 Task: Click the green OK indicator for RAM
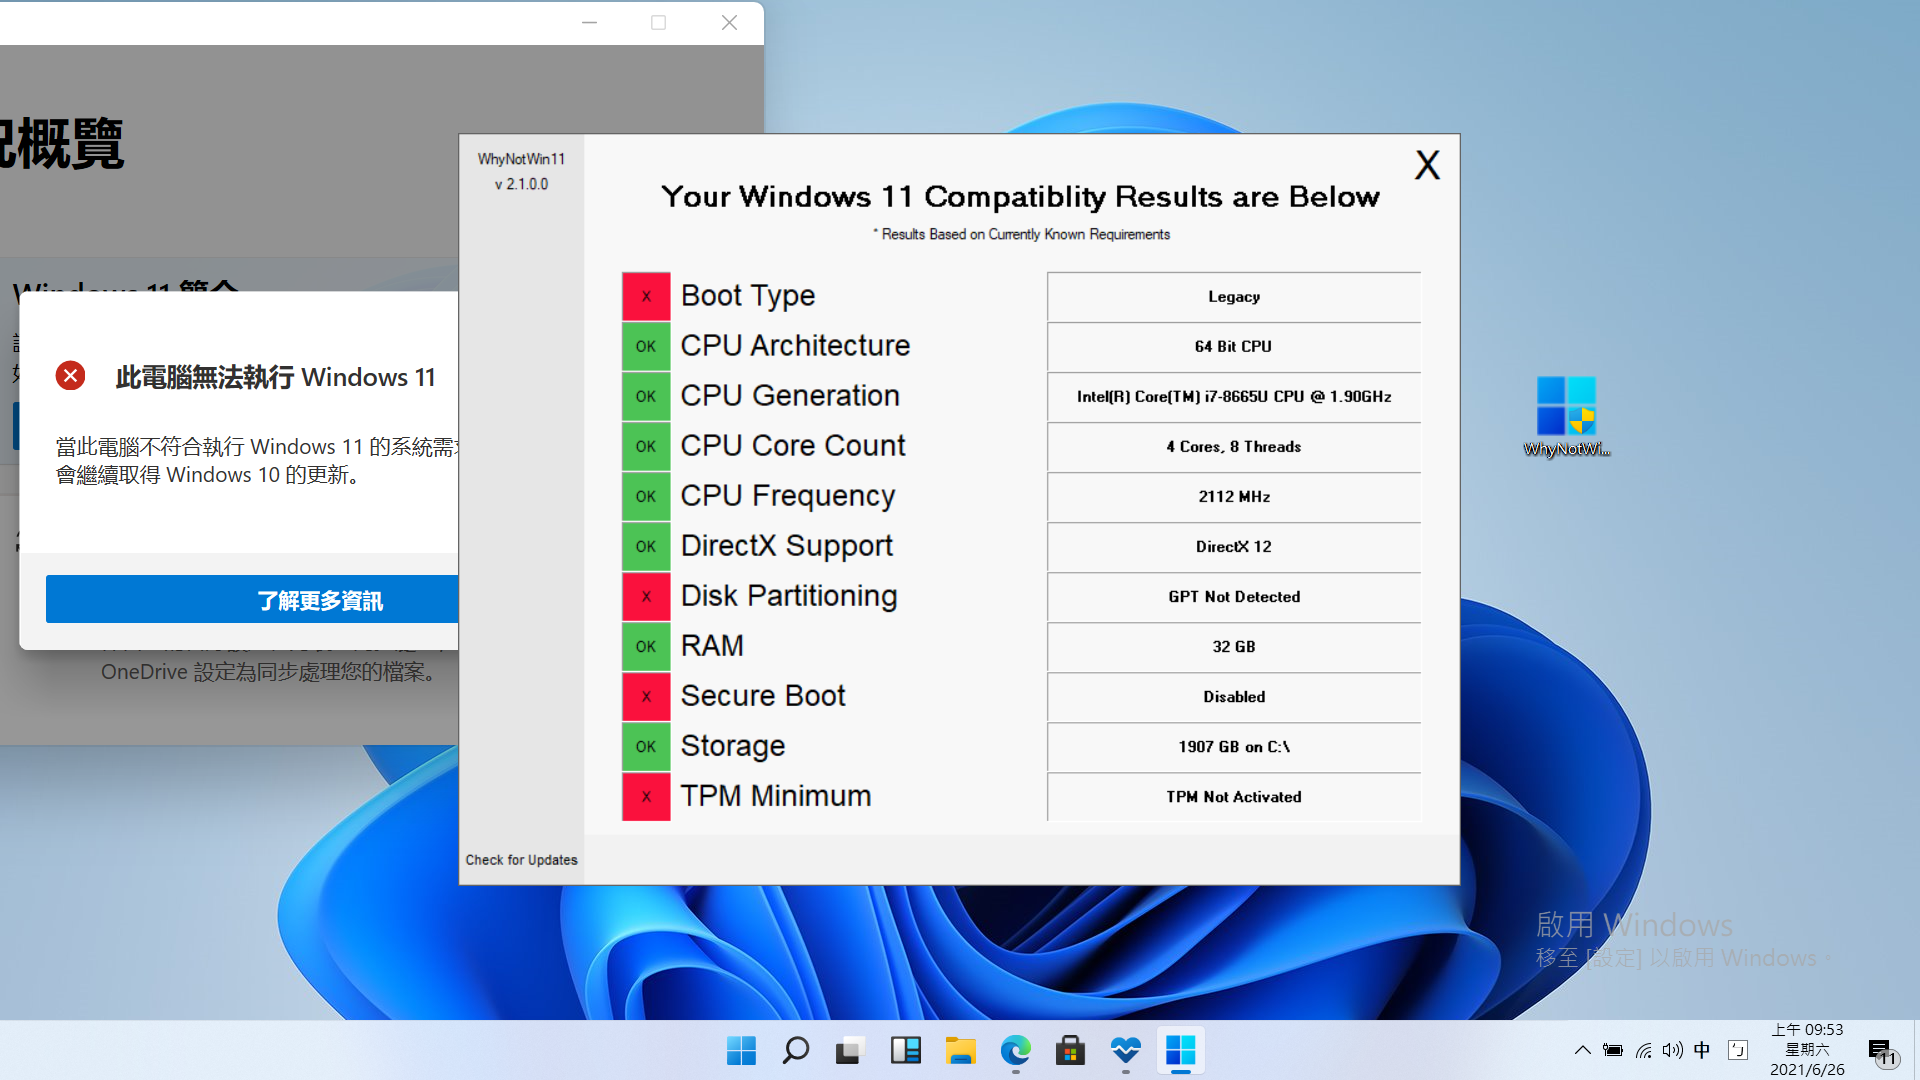point(646,646)
